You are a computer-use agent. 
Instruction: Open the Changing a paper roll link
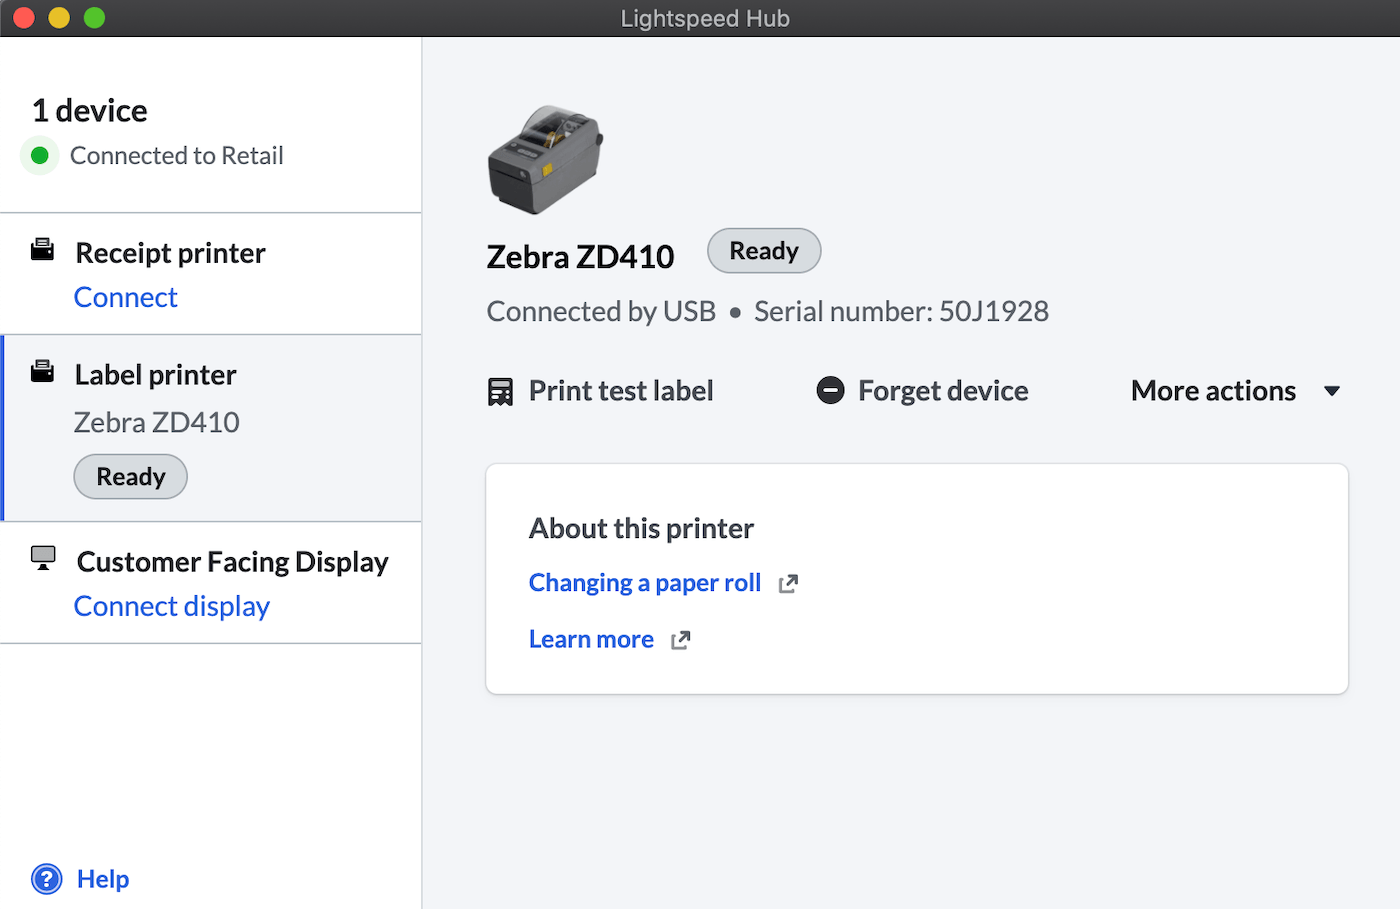pos(645,583)
